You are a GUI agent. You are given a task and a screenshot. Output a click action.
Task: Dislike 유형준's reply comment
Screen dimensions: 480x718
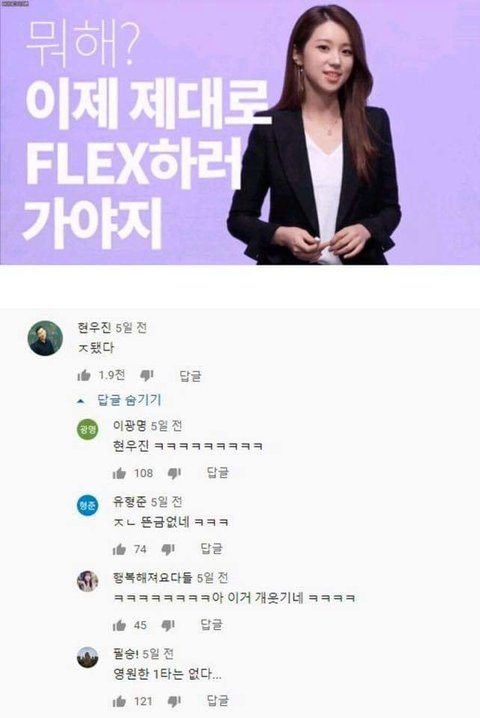coord(168,549)
